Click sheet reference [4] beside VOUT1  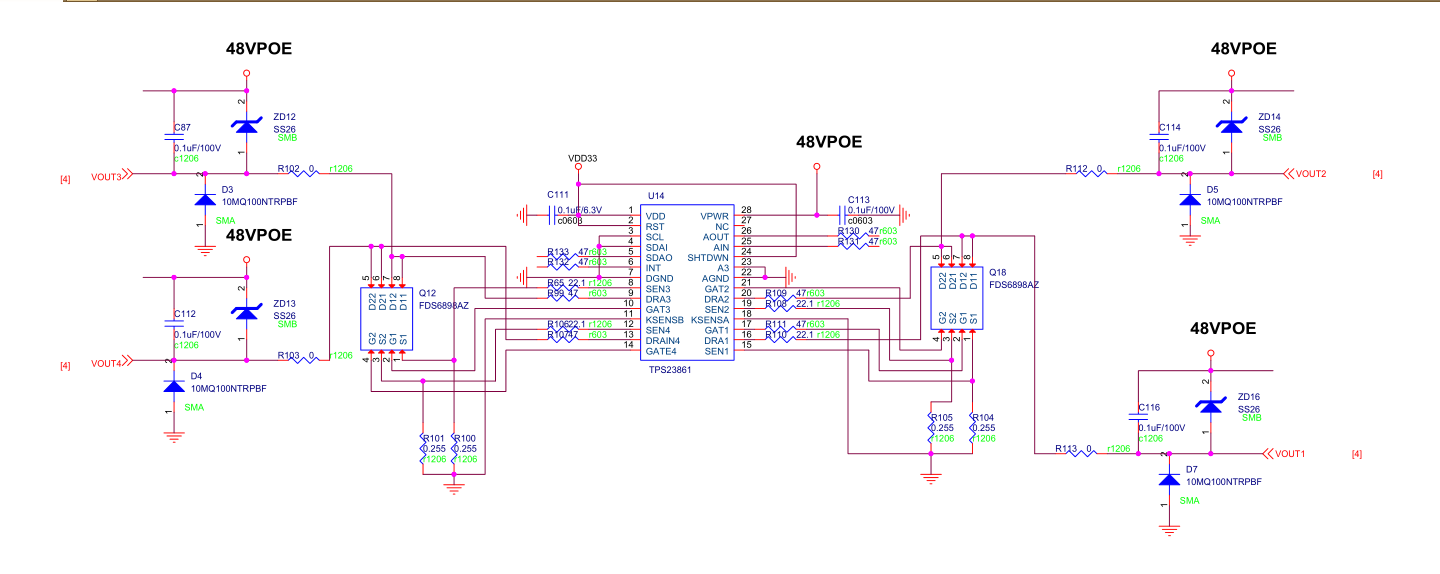coord(1357,454)
